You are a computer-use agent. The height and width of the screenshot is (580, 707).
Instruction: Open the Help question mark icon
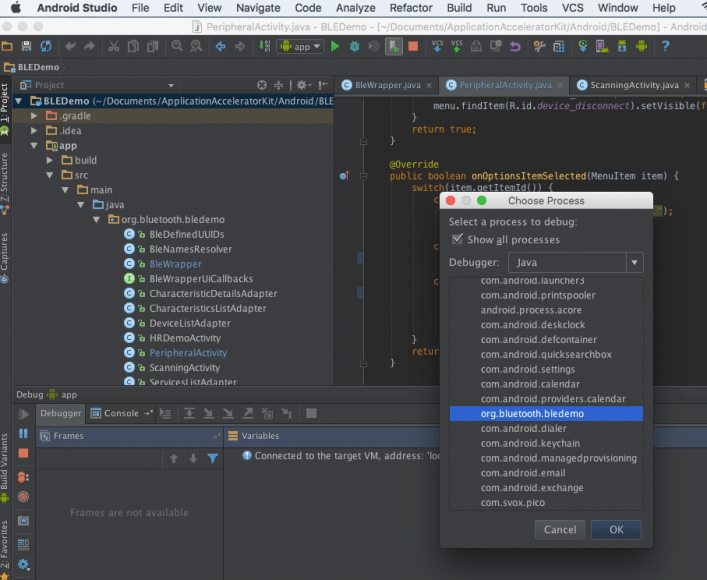pos(665,46)
